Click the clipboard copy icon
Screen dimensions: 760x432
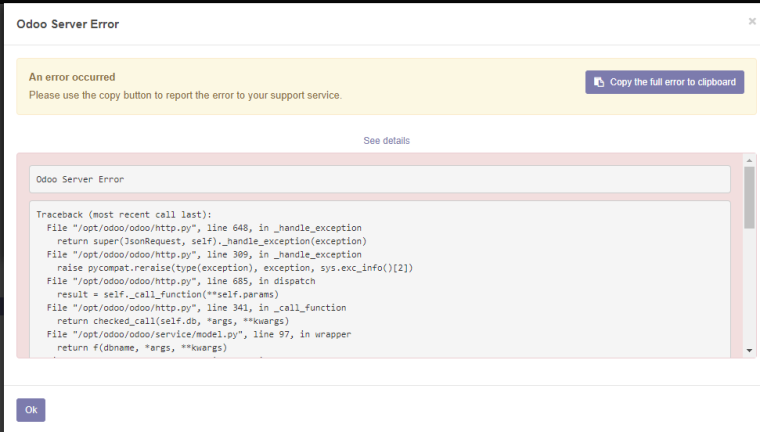coord(599,82)
